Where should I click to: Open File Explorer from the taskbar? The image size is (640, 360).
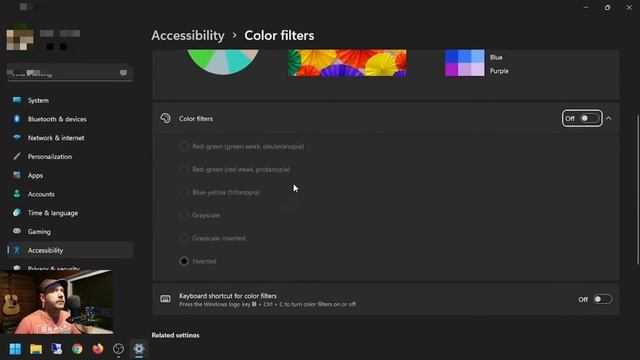[x=36, y=349]
